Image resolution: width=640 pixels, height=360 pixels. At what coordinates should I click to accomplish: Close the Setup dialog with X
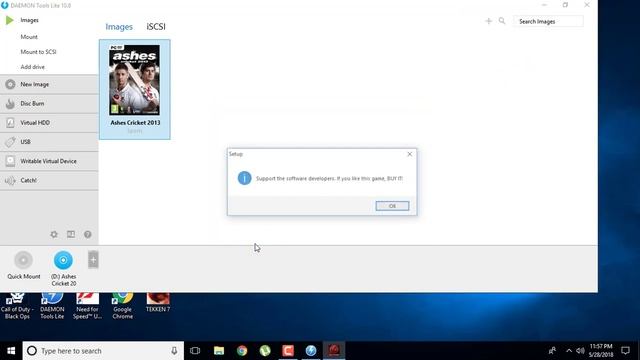(x=409, y=154)
